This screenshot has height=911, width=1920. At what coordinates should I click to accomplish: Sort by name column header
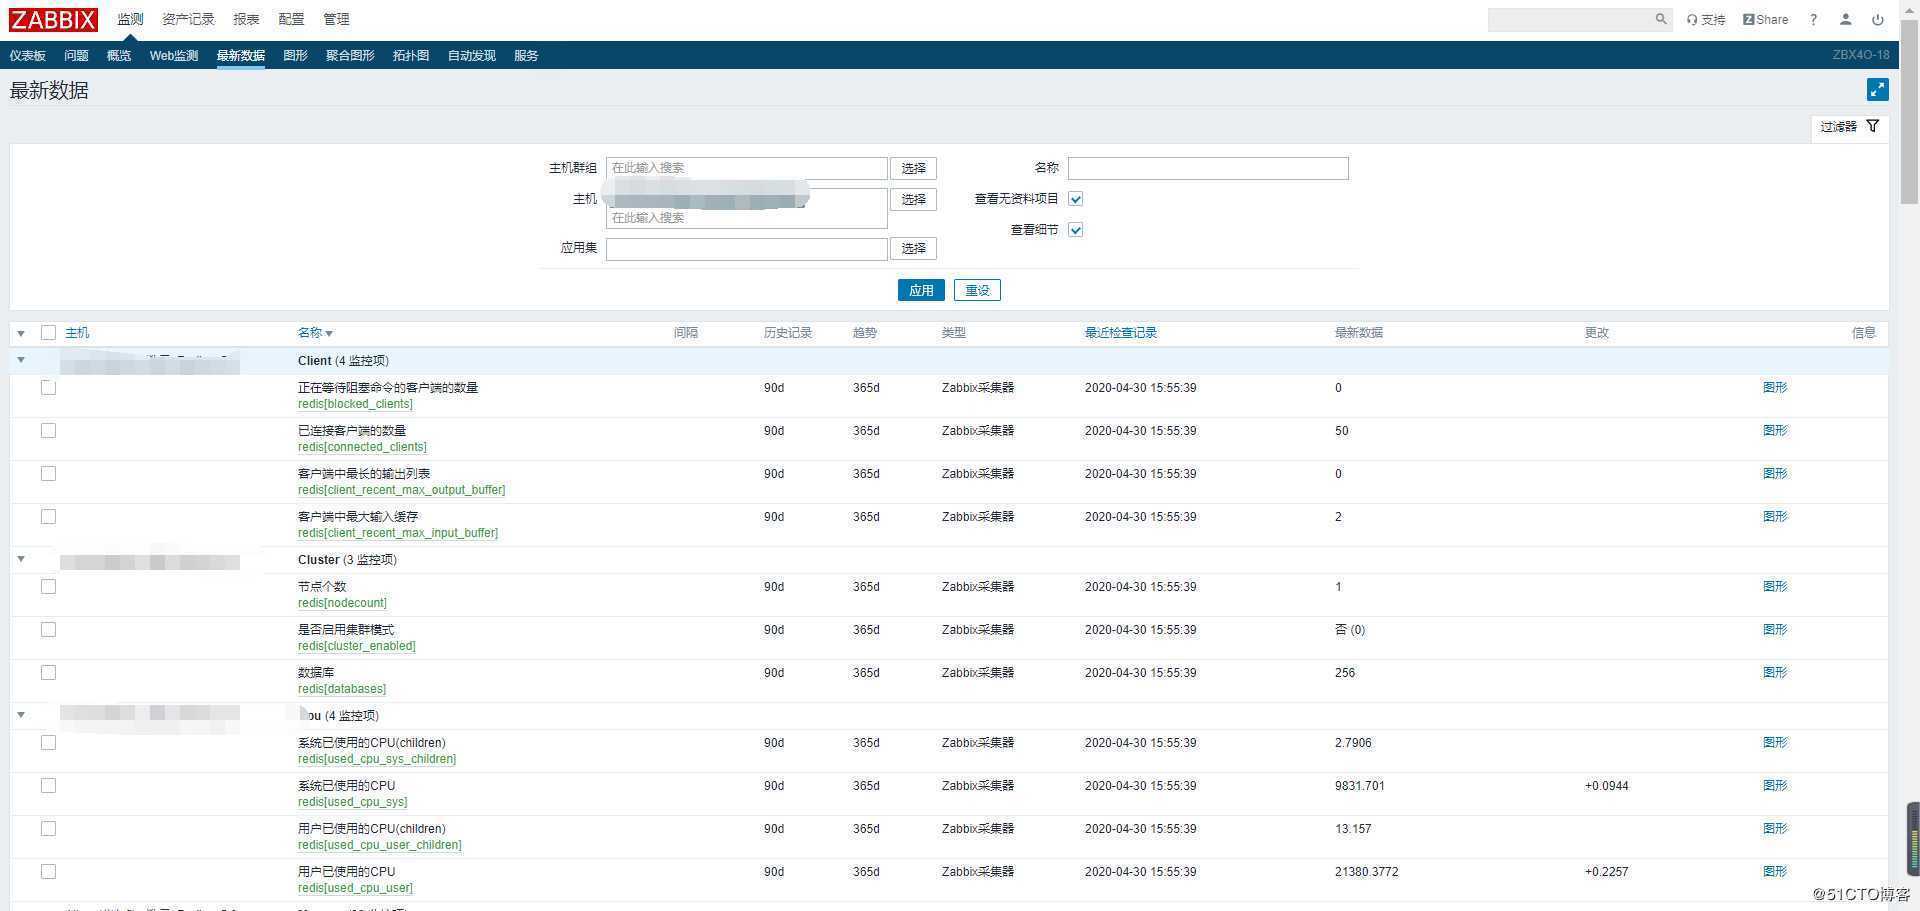coord(315,333)
